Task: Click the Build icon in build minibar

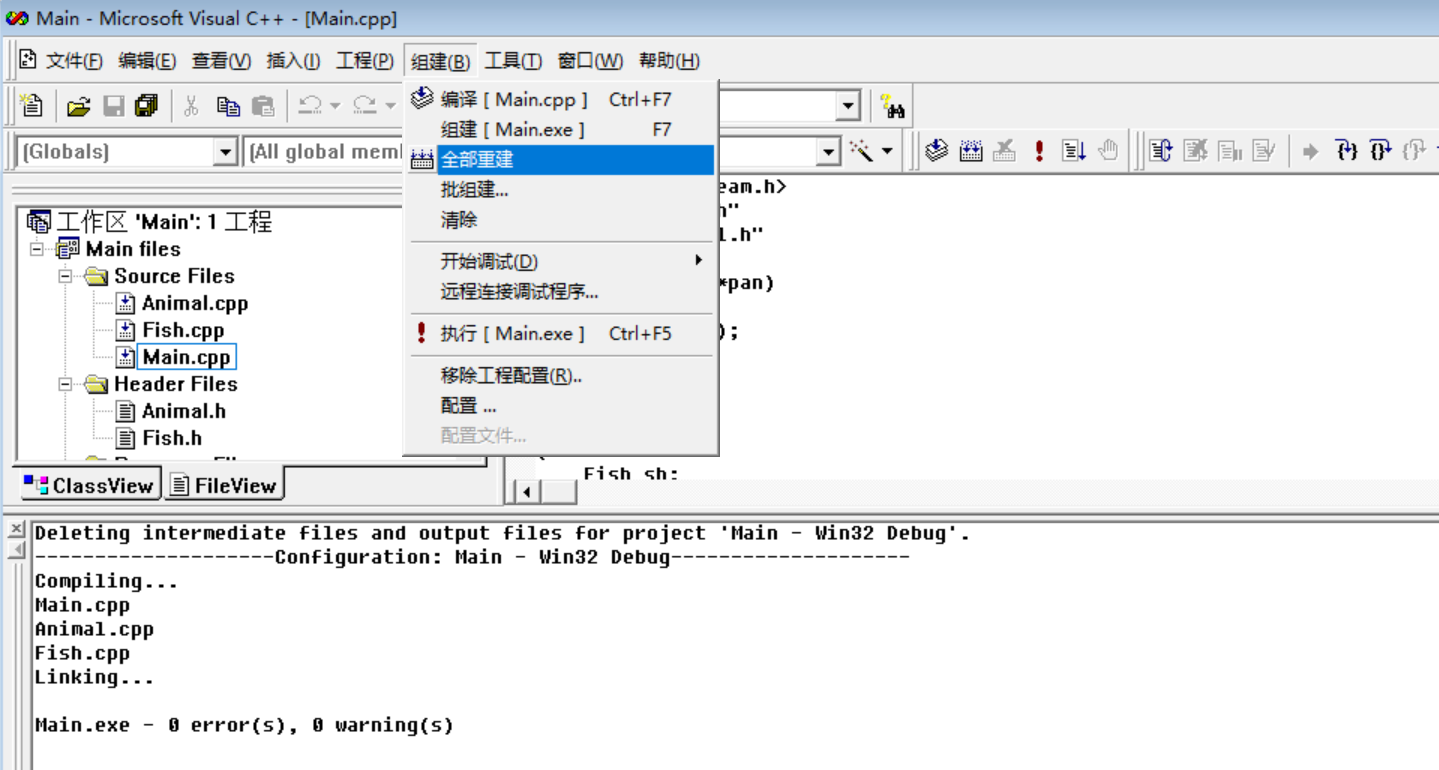Action: click(x=971, y=151)
